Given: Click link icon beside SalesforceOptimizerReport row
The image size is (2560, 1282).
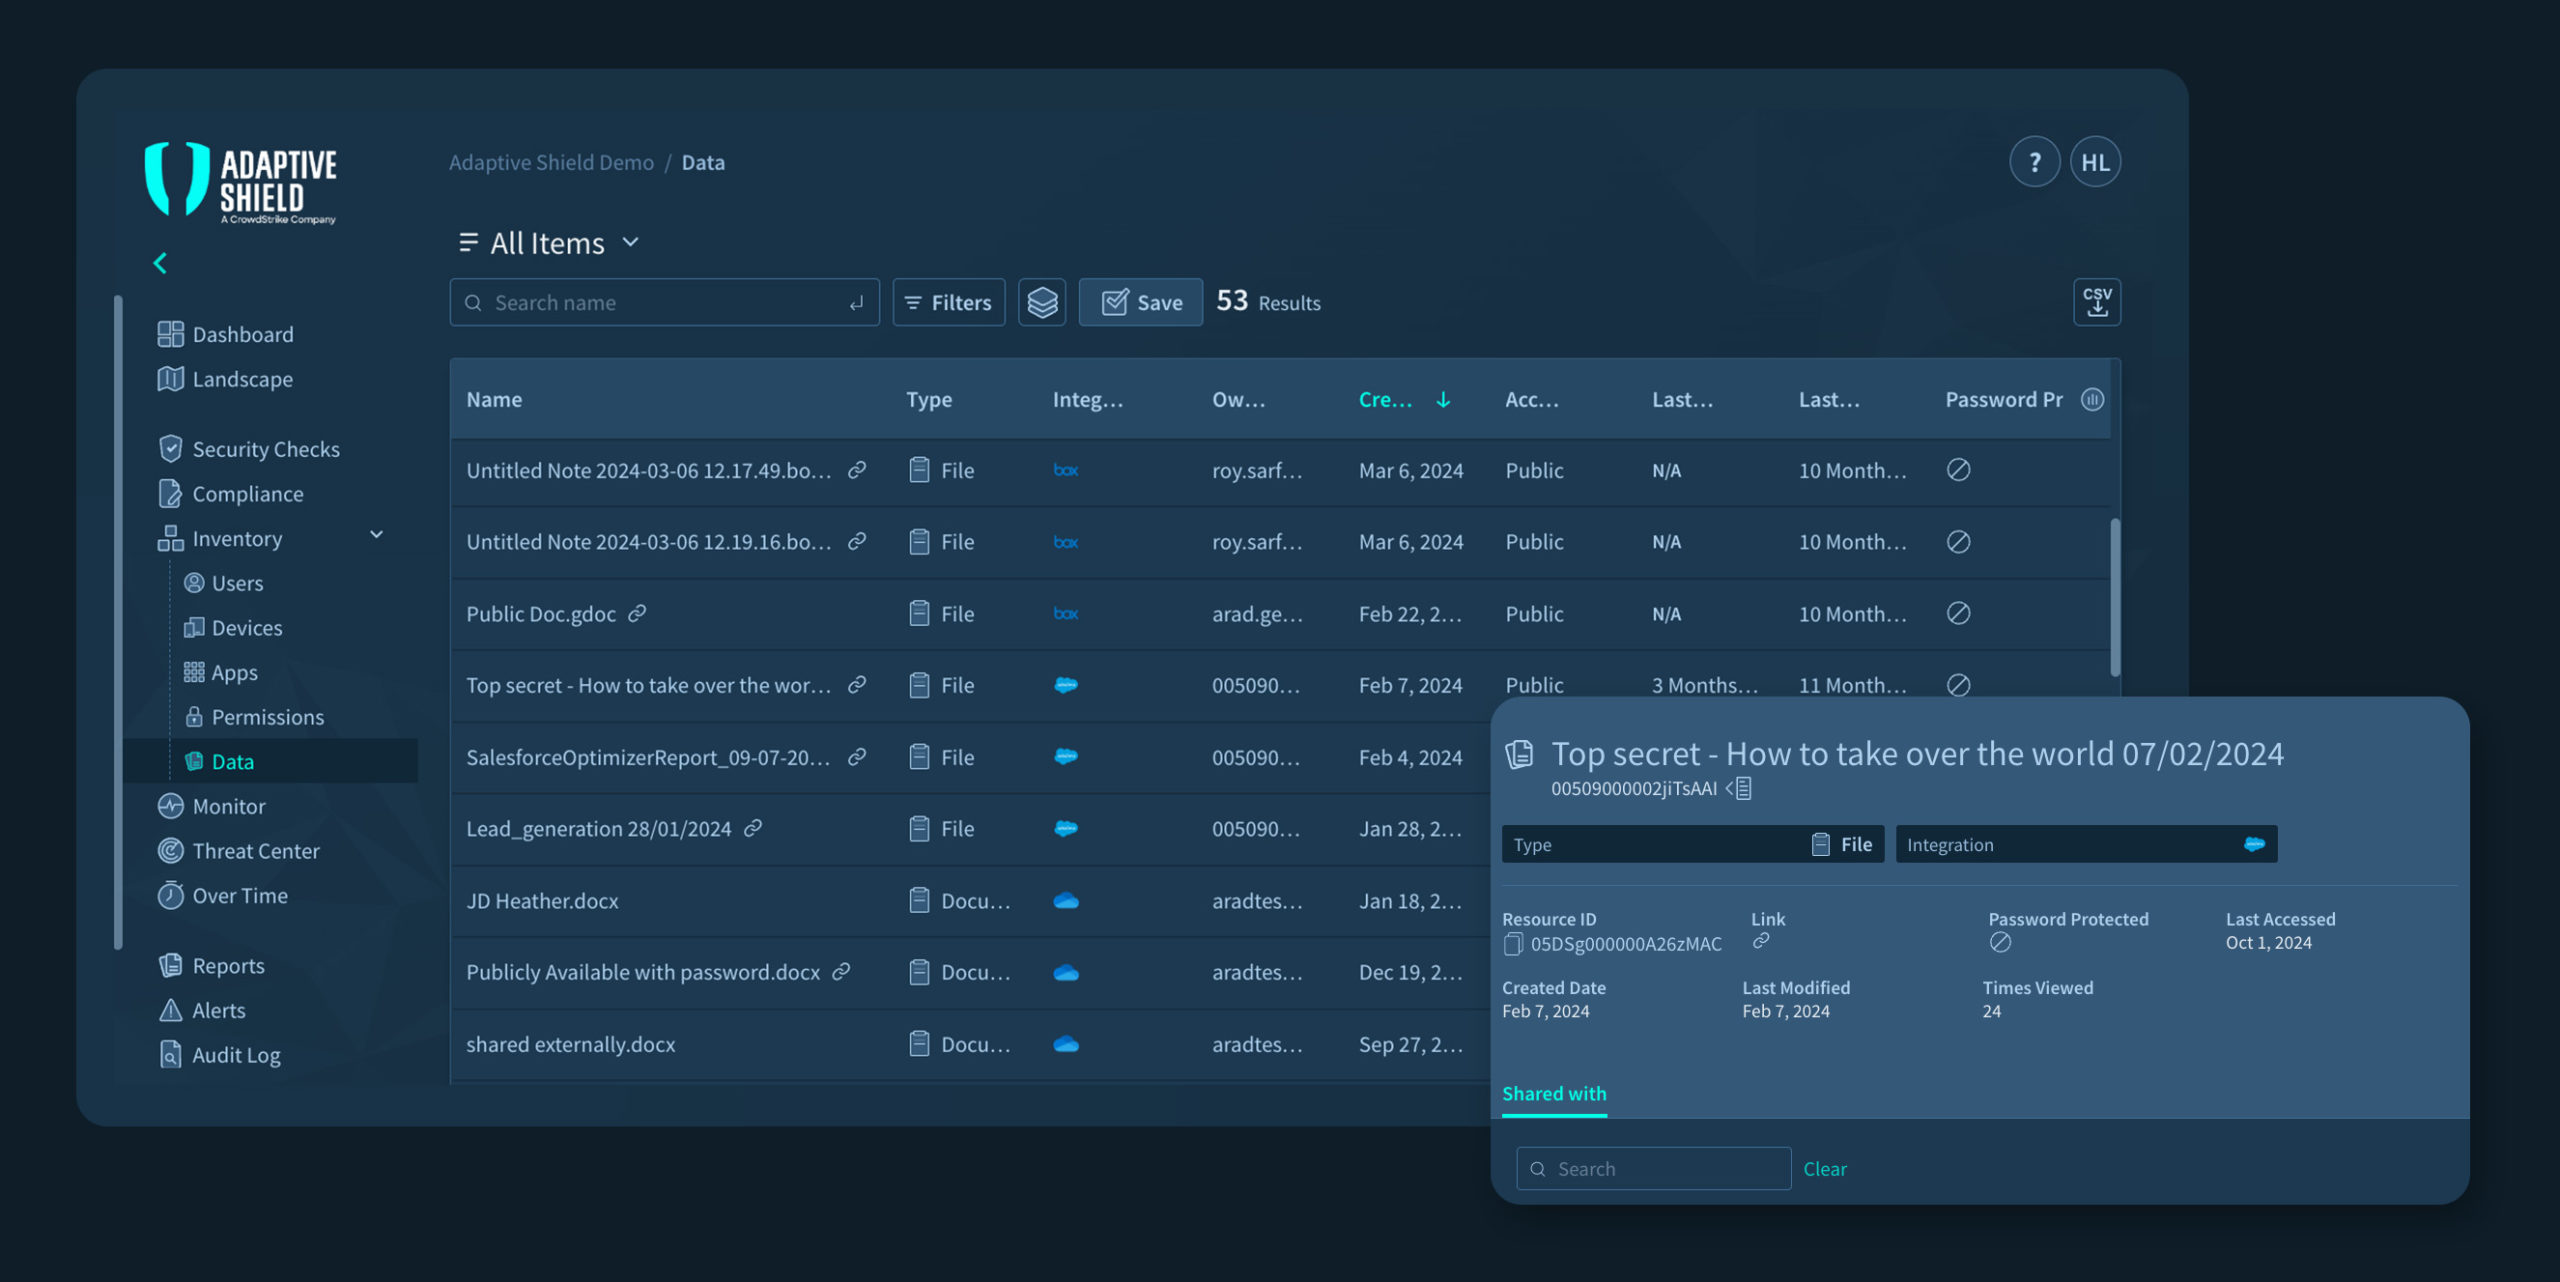Looking at the screenshot, I should coord(857,758).
